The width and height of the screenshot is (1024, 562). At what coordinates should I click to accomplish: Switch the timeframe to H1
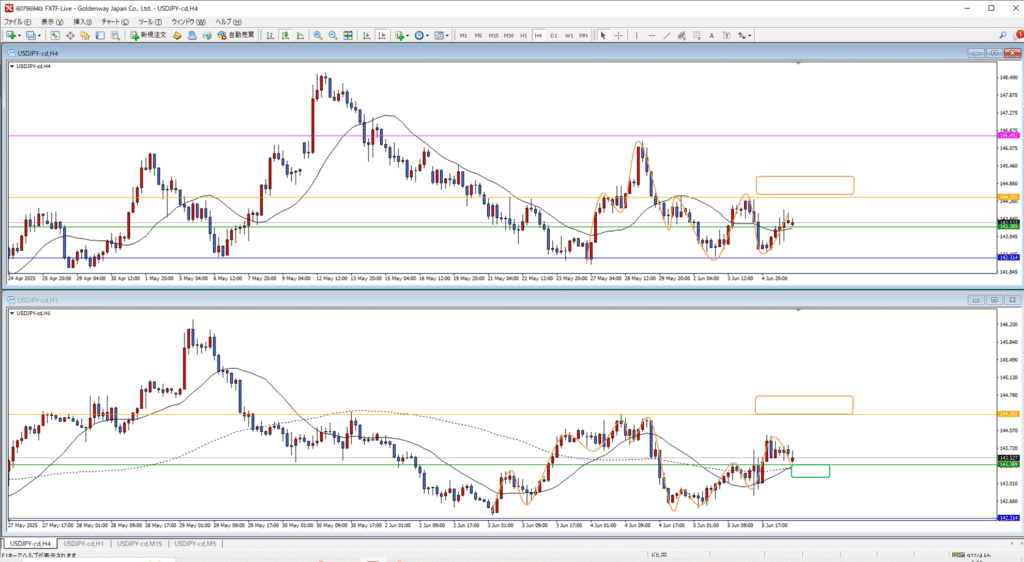(523, 35)
